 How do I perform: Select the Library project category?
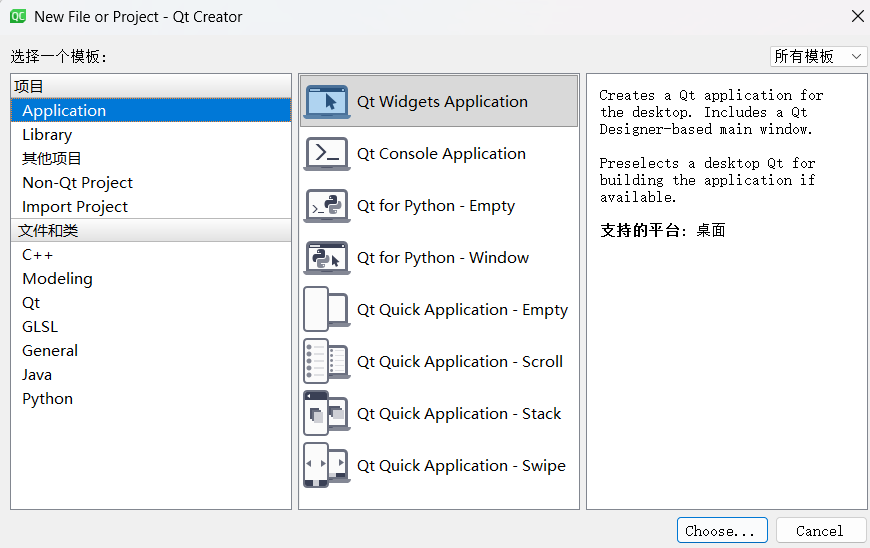tap(151, 135)
